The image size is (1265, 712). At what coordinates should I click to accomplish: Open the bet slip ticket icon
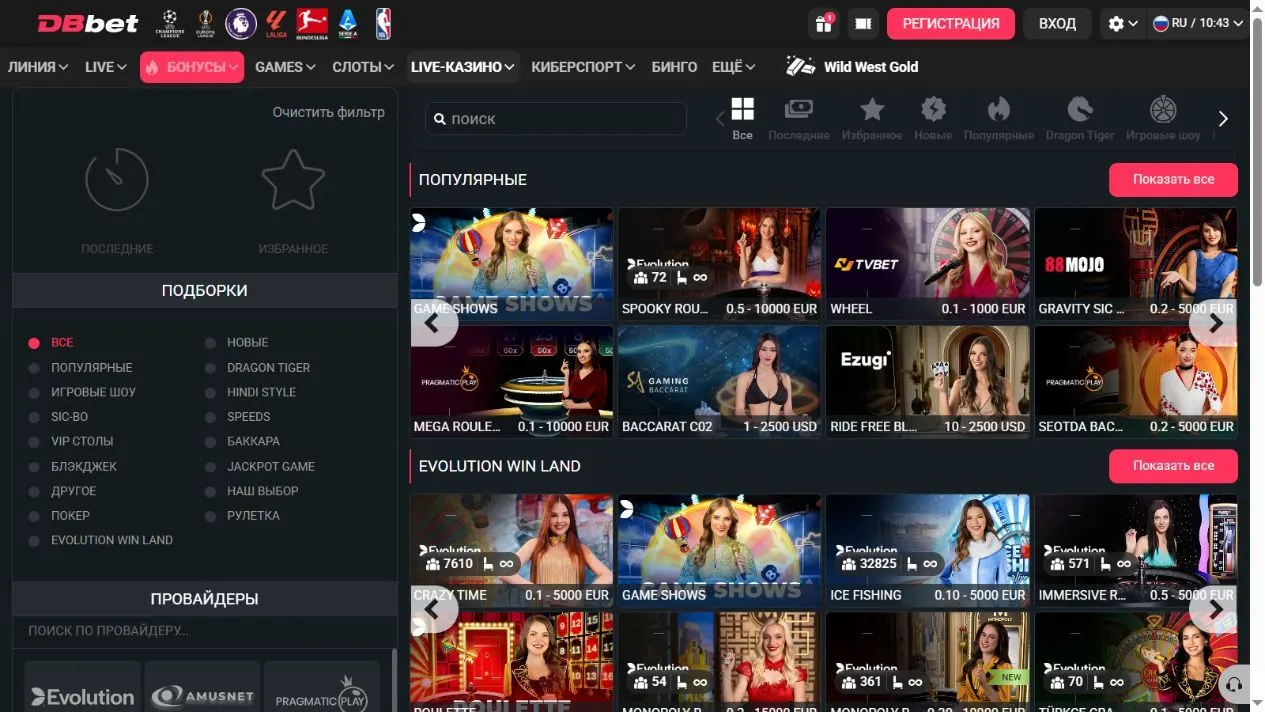coord(862,24)
